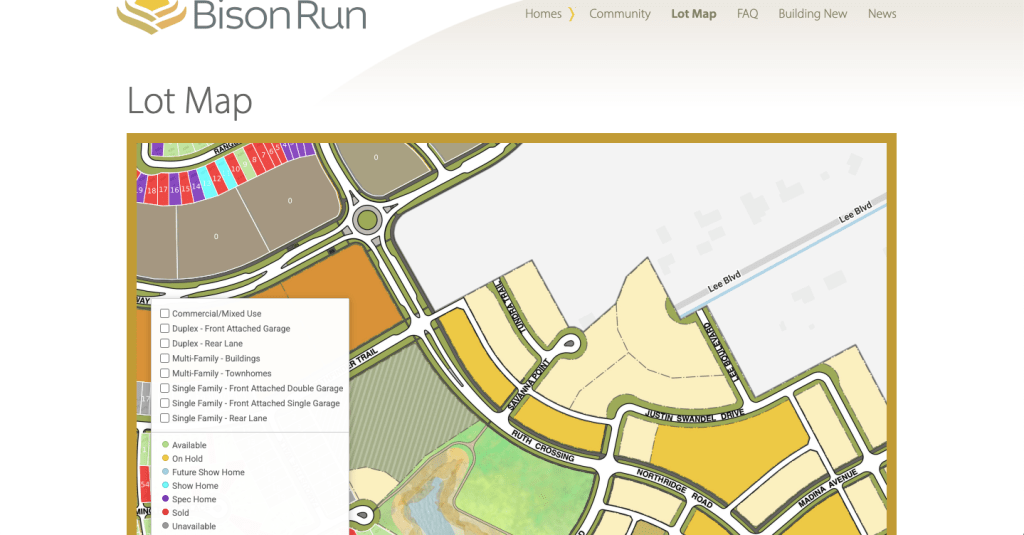Viewport: 1024px width, 535px height.
Task: Click the roundabout on the map
Action: 368,218
